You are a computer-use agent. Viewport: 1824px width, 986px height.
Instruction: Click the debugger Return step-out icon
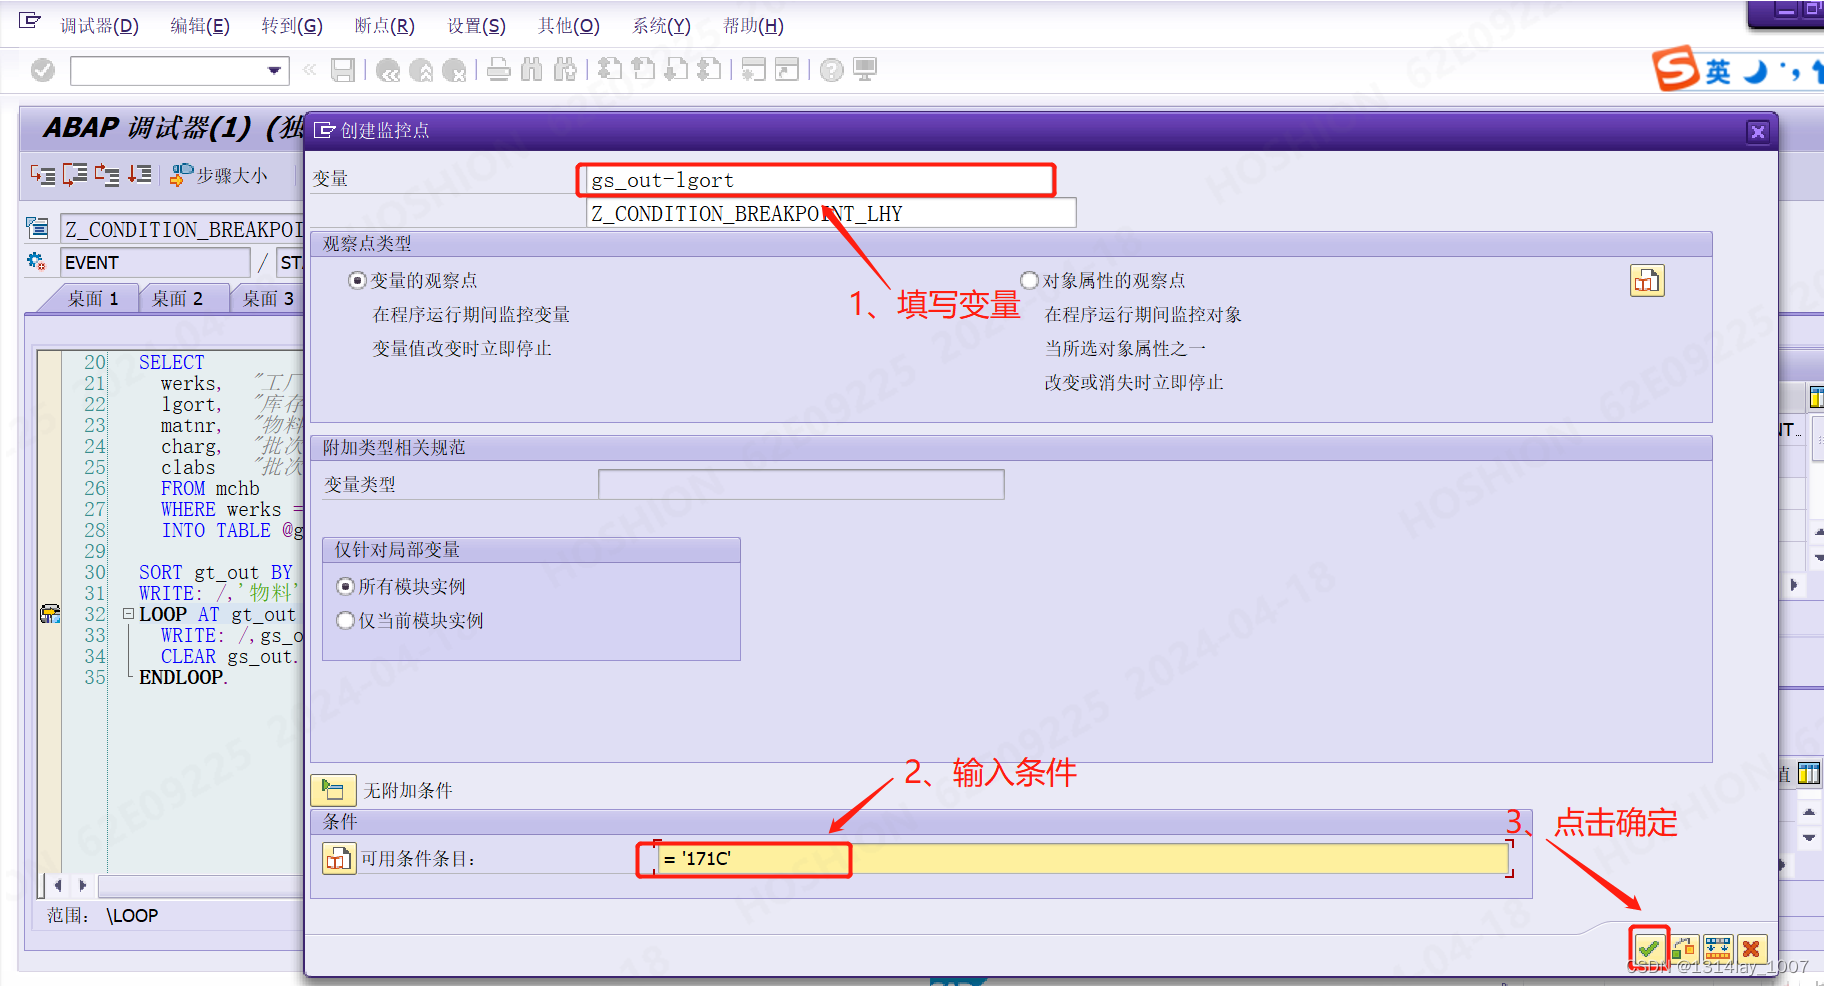[107, 175]
